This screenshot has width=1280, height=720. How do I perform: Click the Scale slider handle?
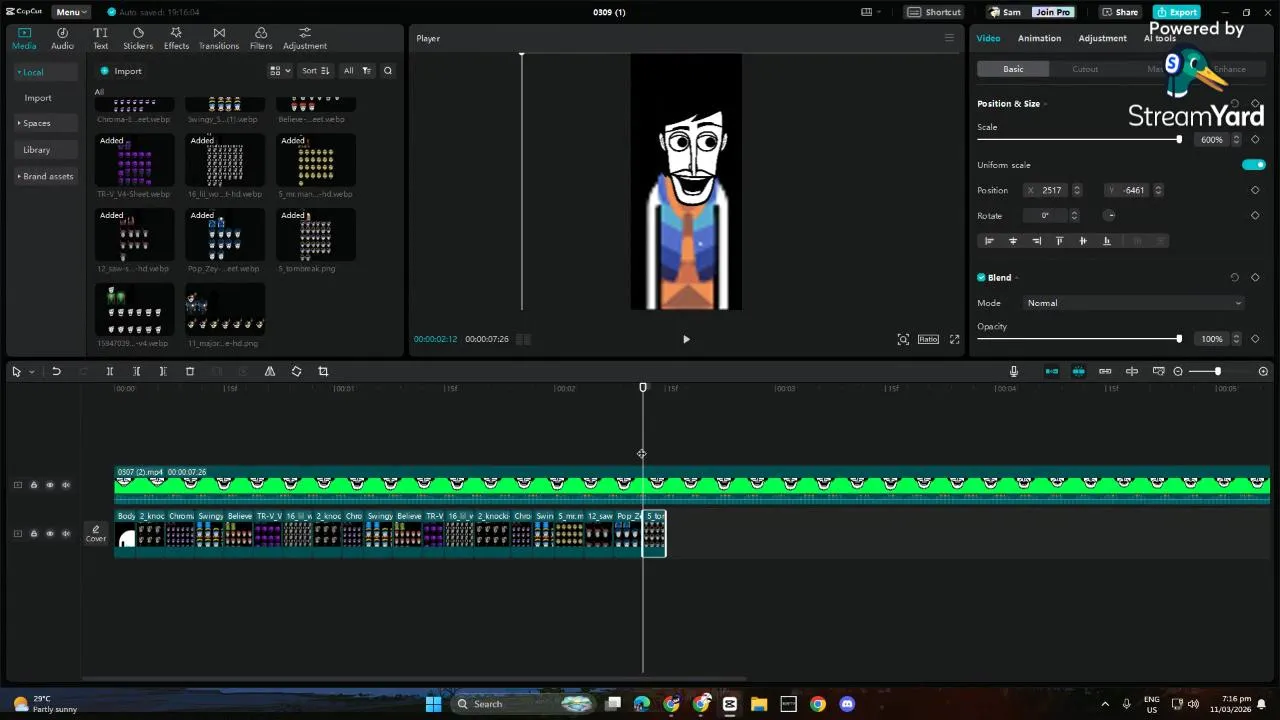(1179, 140)
